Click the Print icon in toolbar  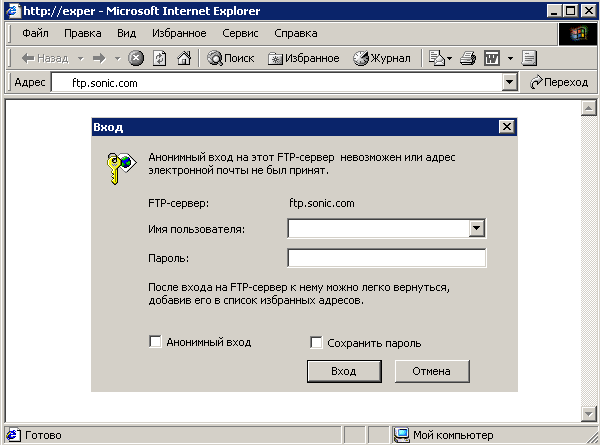click(x=468, y=58)
